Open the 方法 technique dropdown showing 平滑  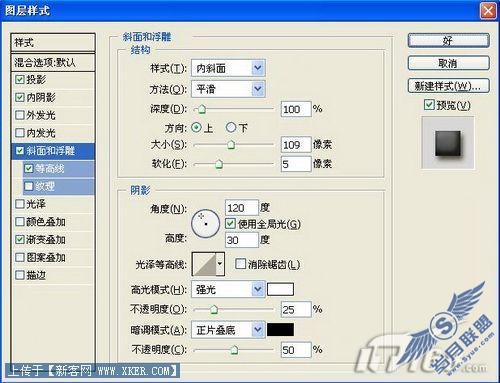pyautogui.click(x=228, y=89)
